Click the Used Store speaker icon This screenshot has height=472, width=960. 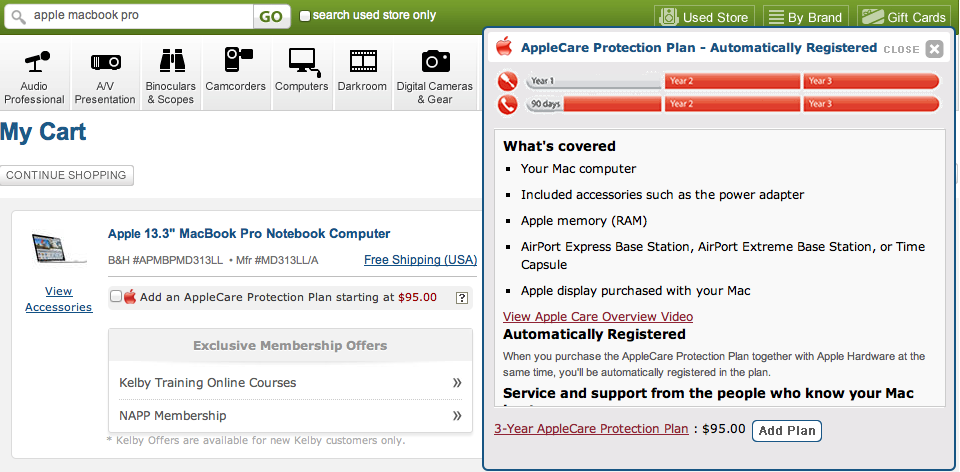click(668, 17)
